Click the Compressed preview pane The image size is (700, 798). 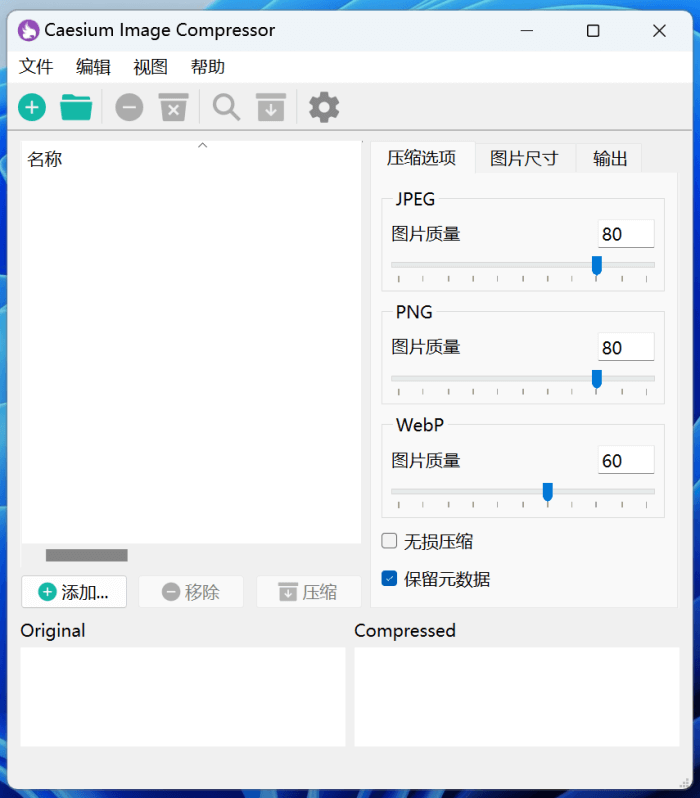pyautogui.click(x=517, y=697)
